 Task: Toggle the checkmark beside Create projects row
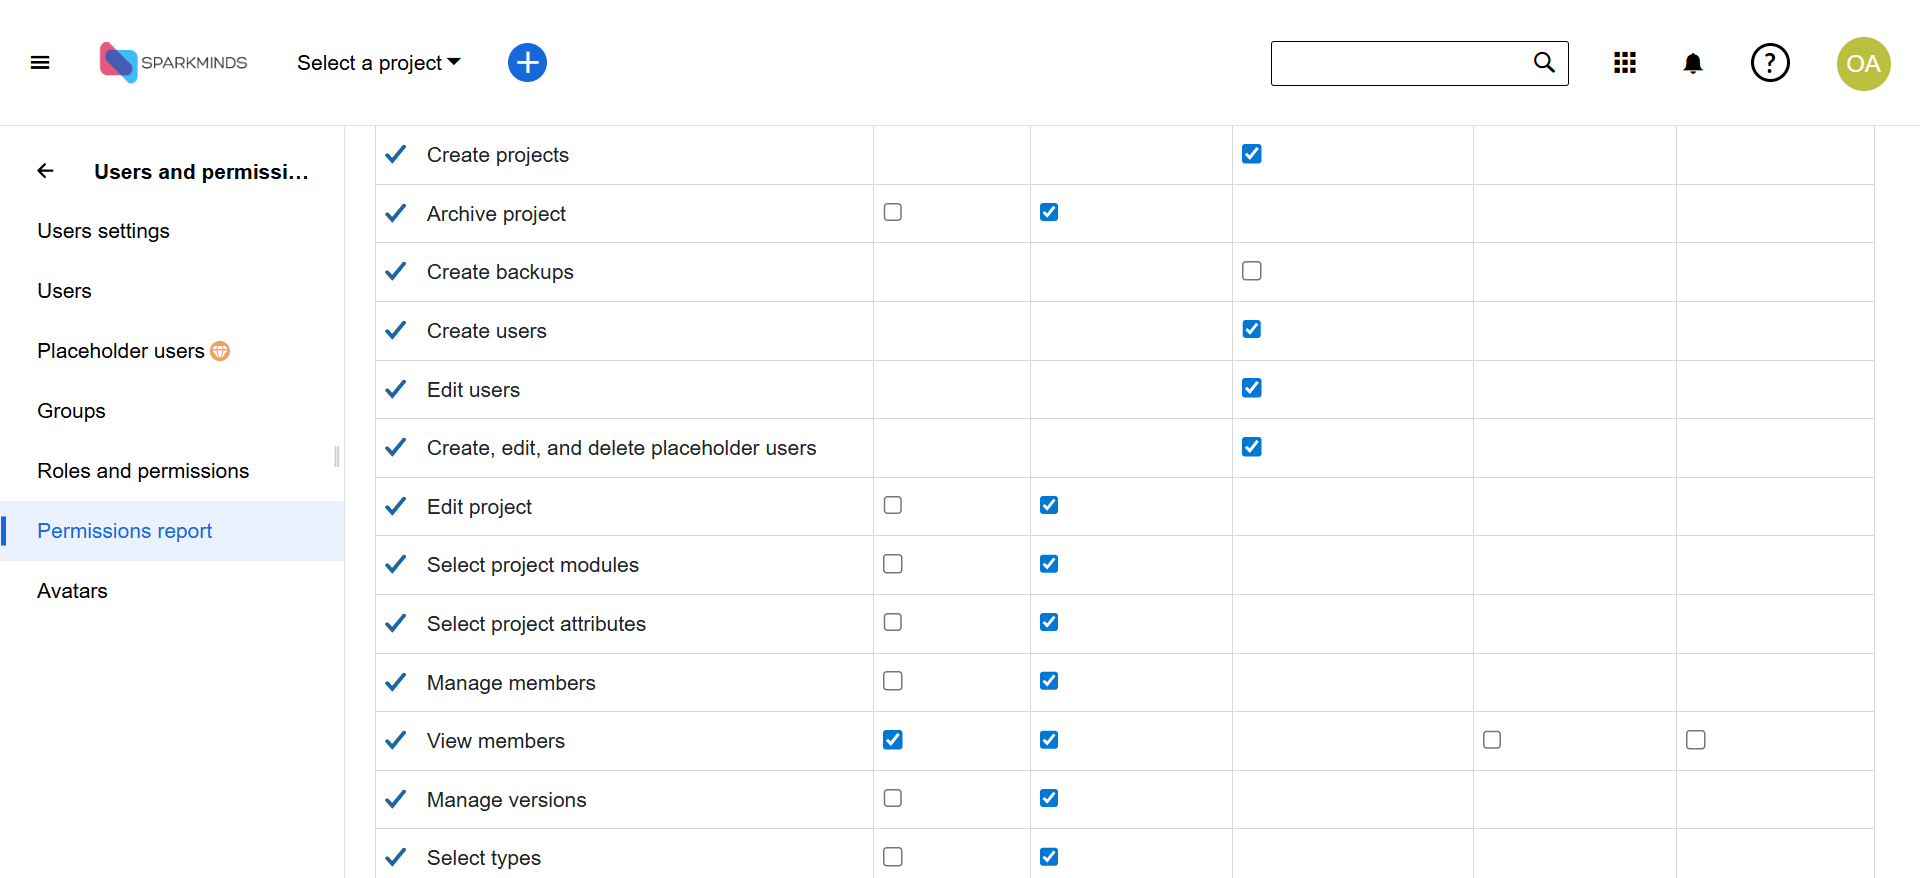click(396, 154)
